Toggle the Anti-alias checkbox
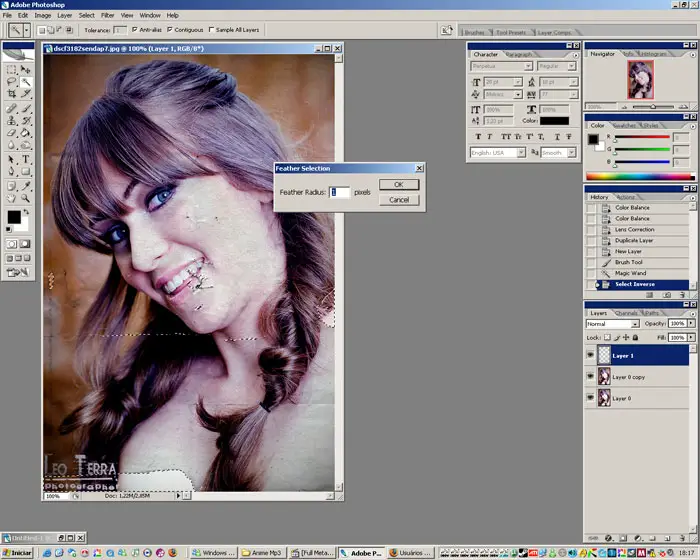 click(135, 30)
